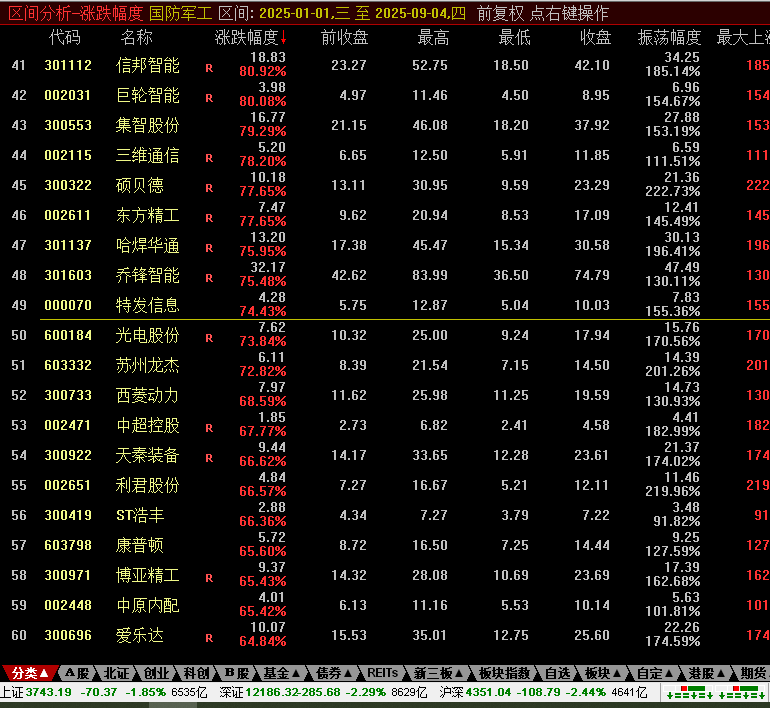The width and height of the screenshot is (770, 708).
Task: Click the 前收盘 column header
Action: [344, 37]
